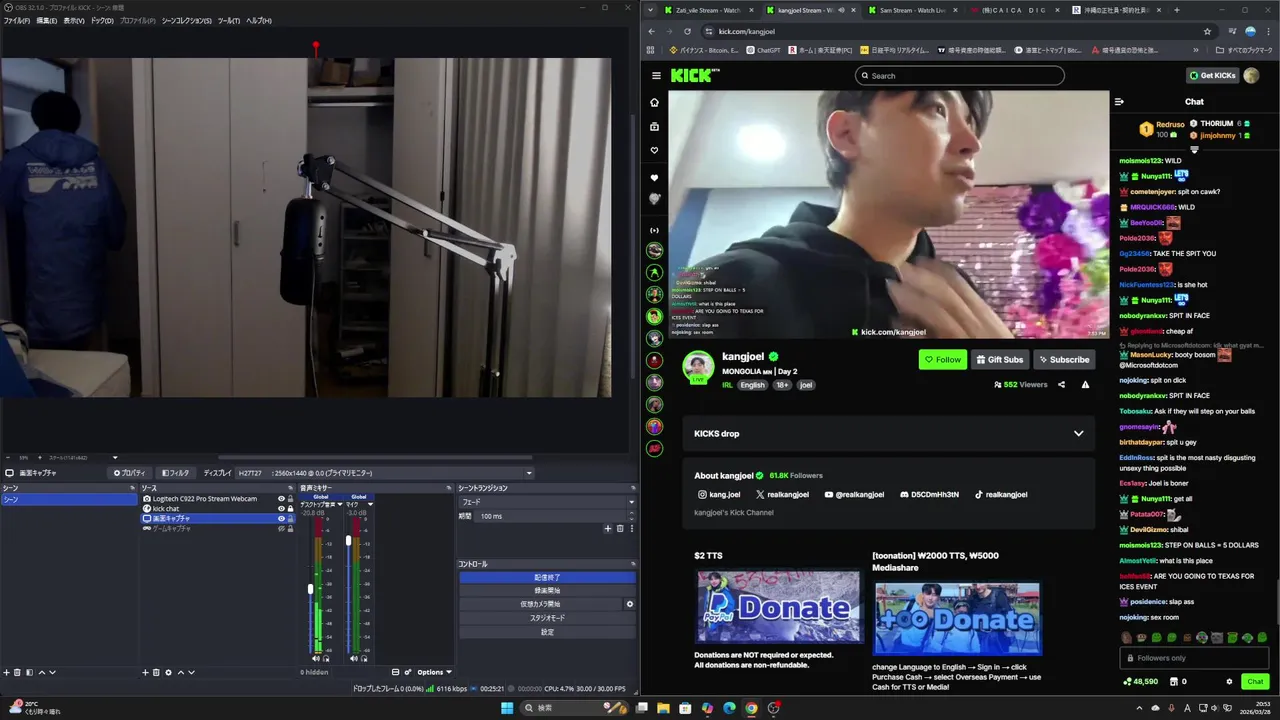Move selected source up in sources list

pyautogui.click(x=180, y=672)
